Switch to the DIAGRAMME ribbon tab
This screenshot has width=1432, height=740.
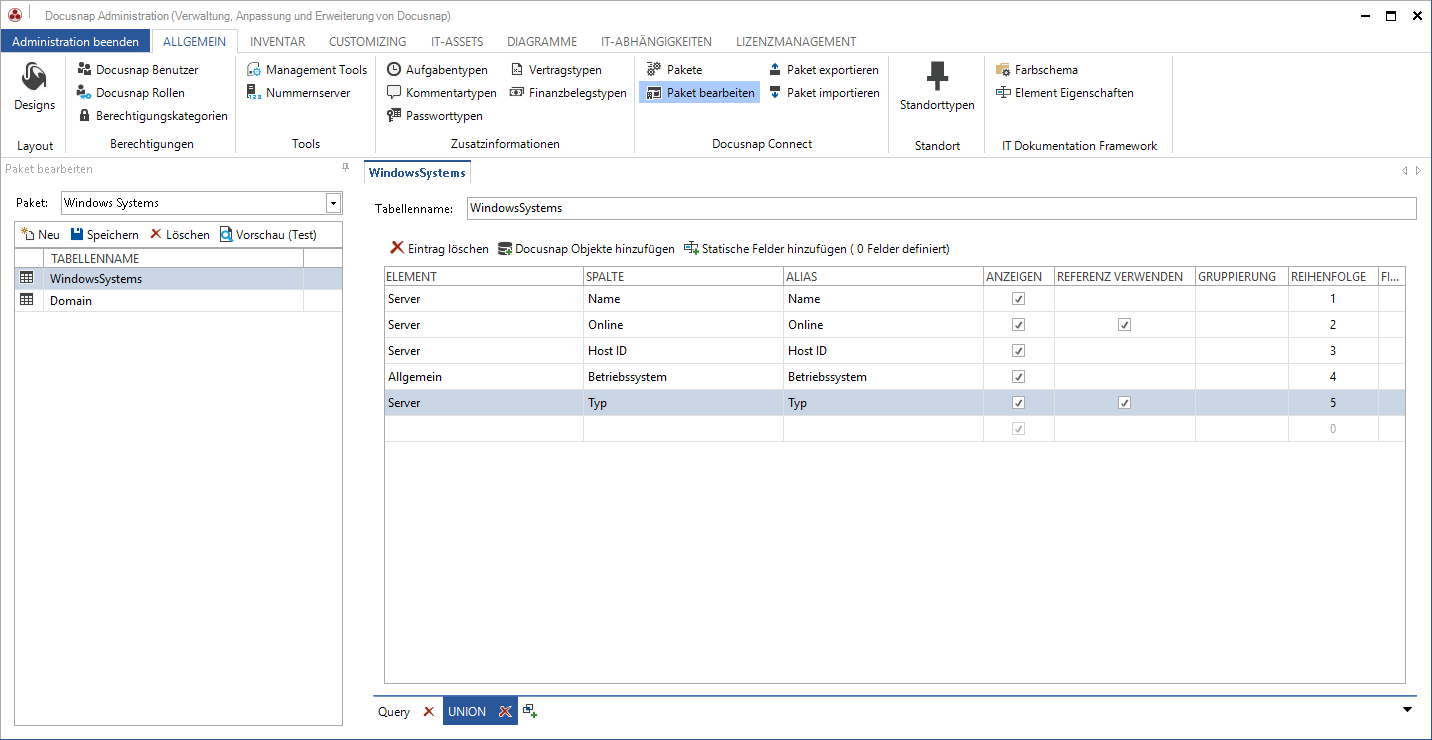(542, 42)
